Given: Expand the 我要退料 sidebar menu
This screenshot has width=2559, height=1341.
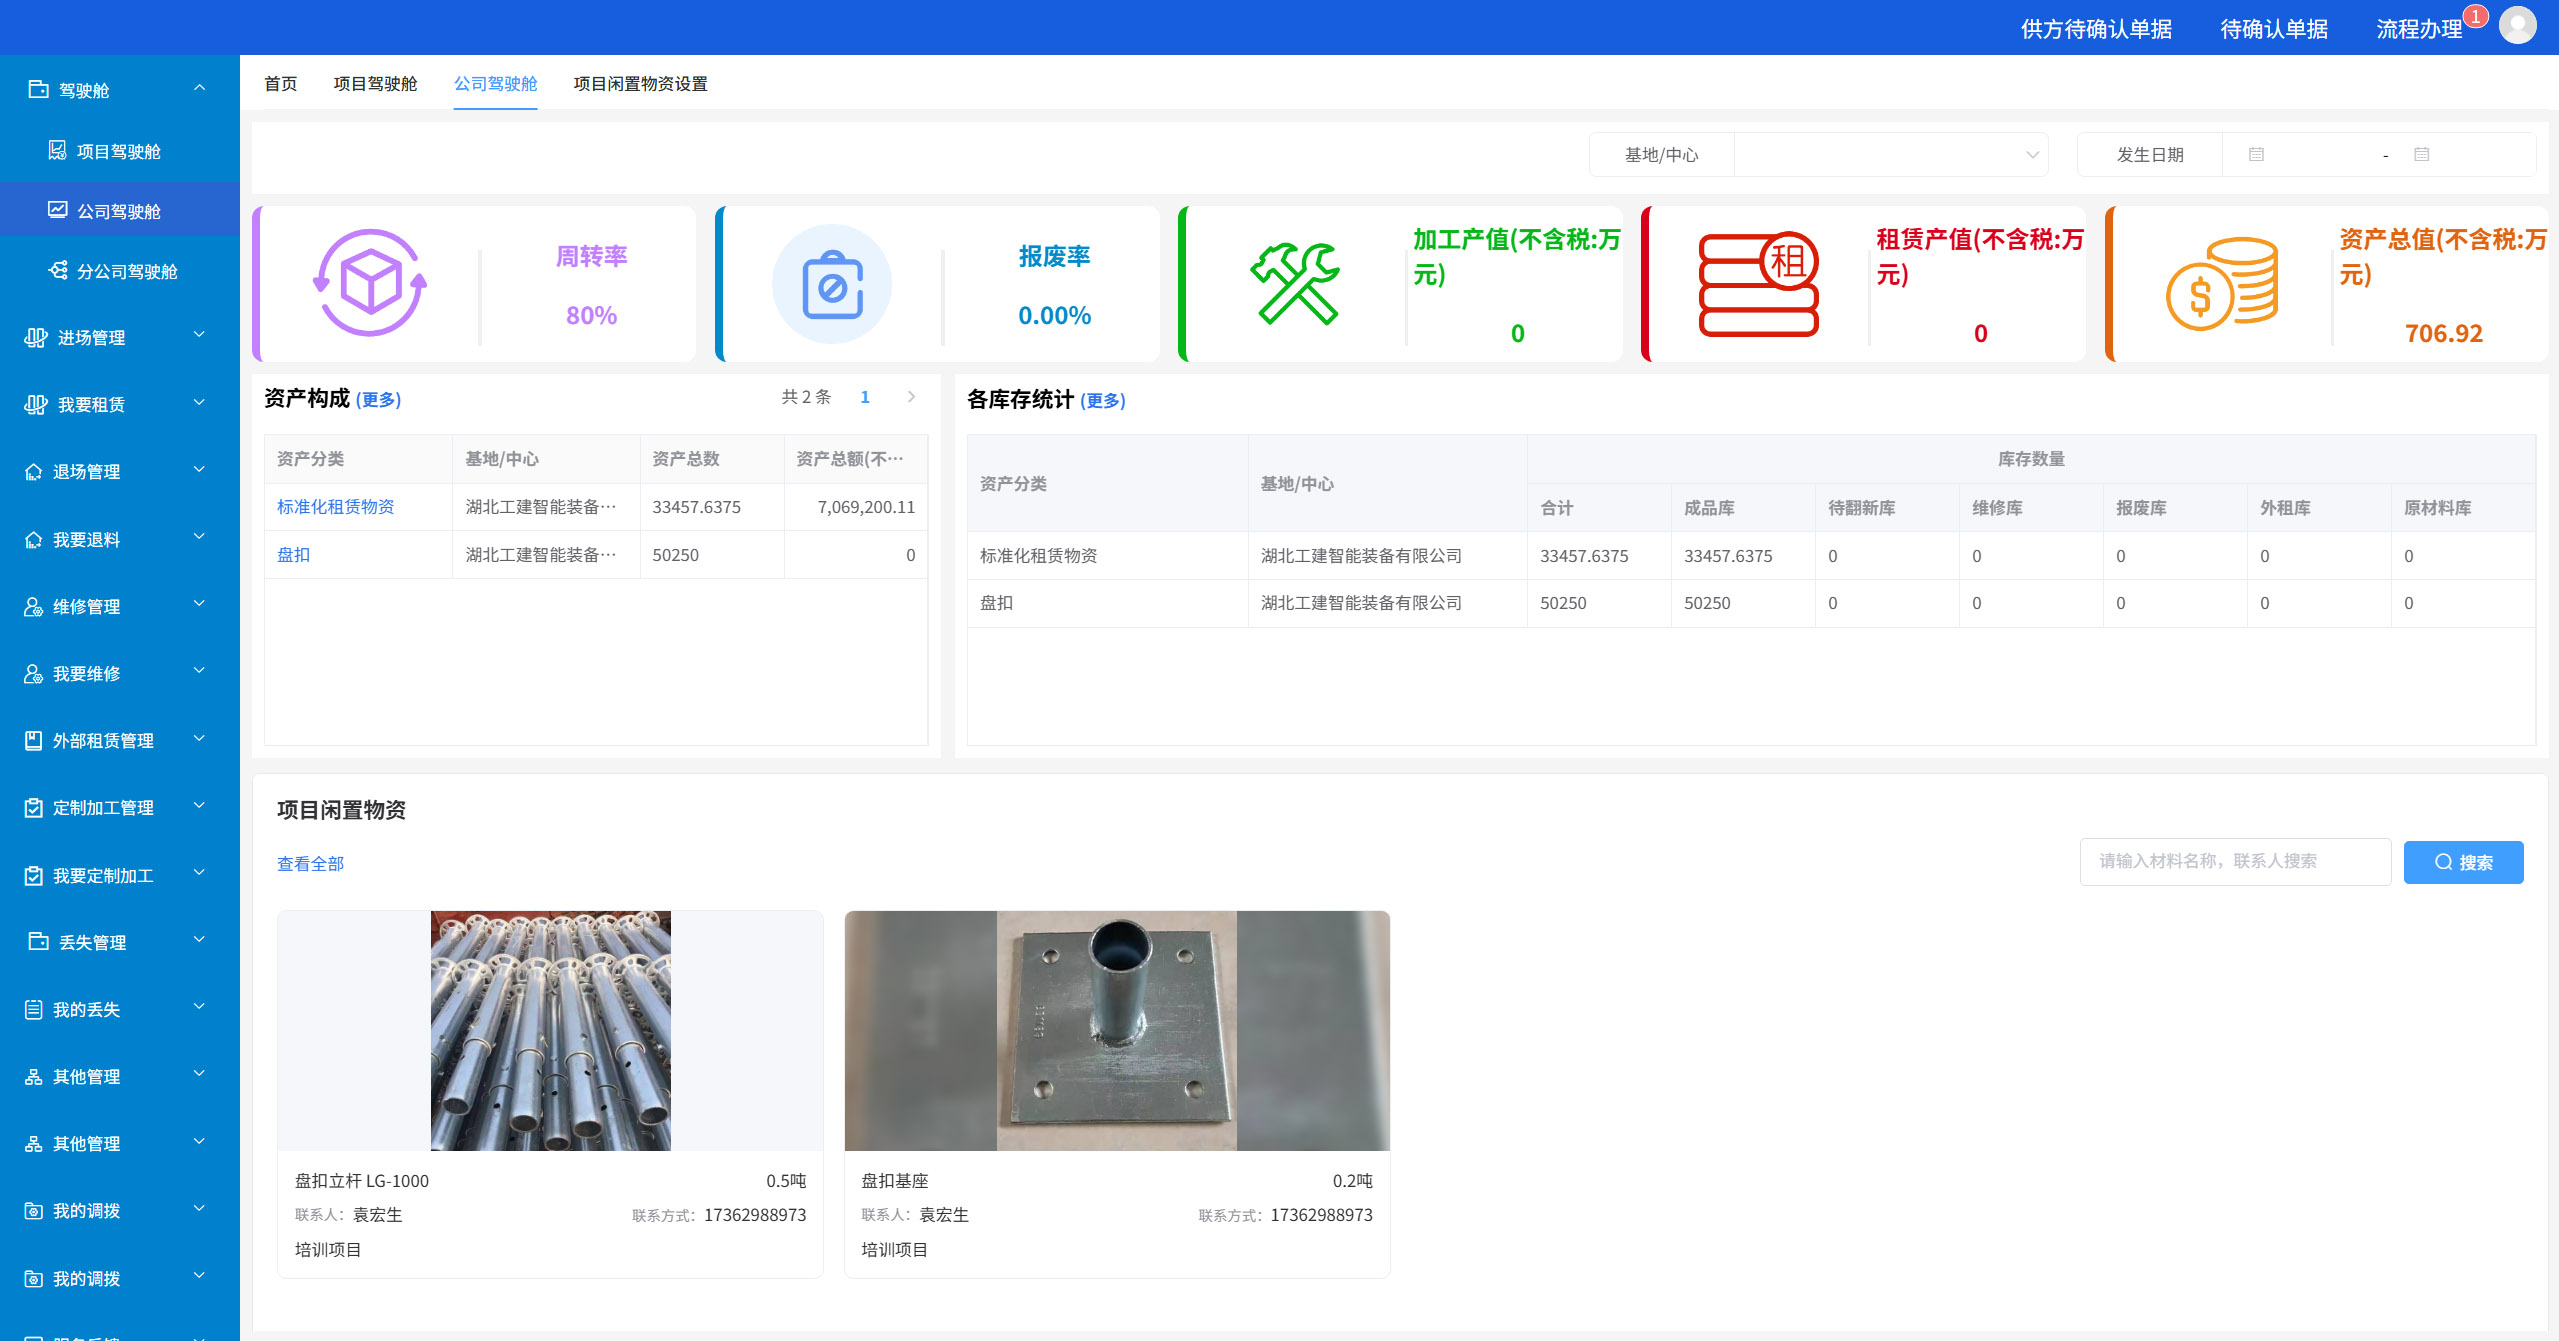Looking at the screenshot, I should pyautogui.click(x=199, y=537).
